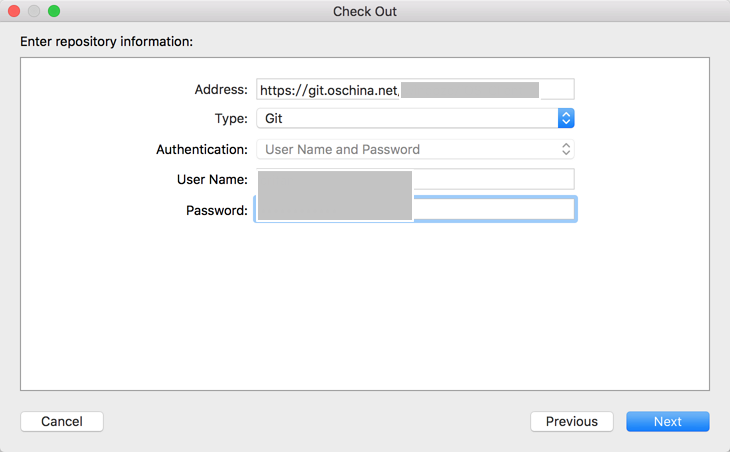Click the Password label
Viewport: 730px width, 452px height.
(x=217, y=210)
